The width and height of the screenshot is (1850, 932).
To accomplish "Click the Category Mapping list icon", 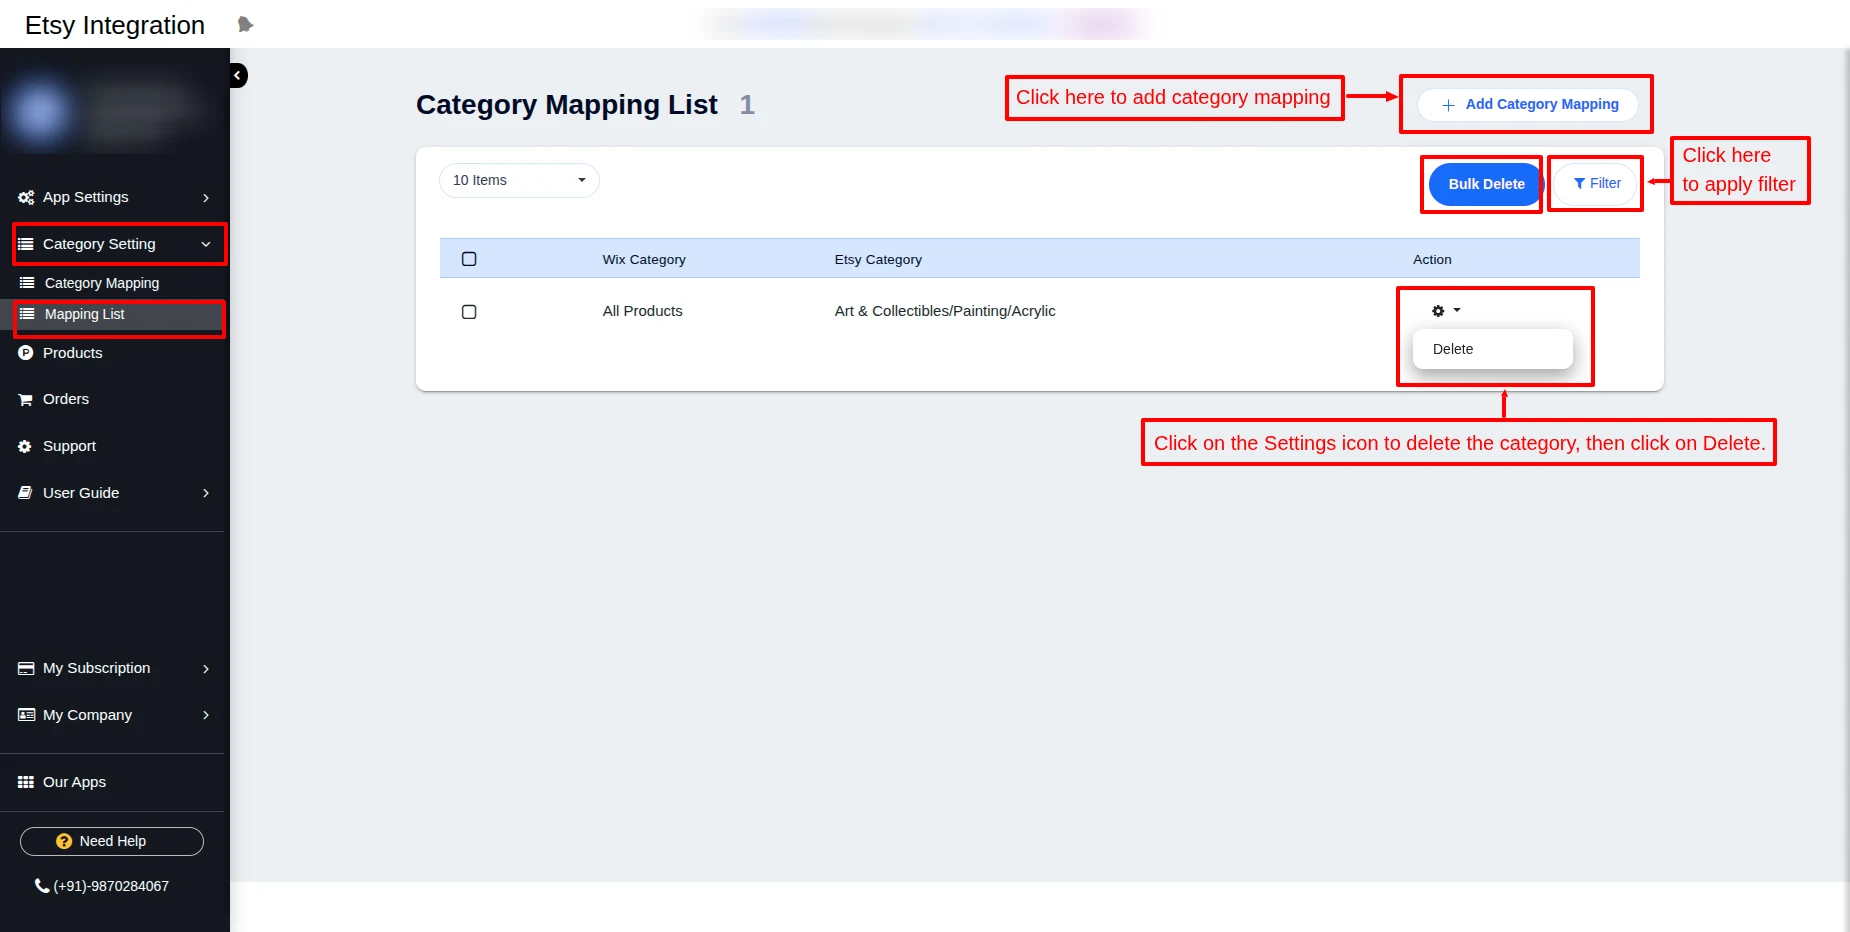I will (x=27, y=283).
